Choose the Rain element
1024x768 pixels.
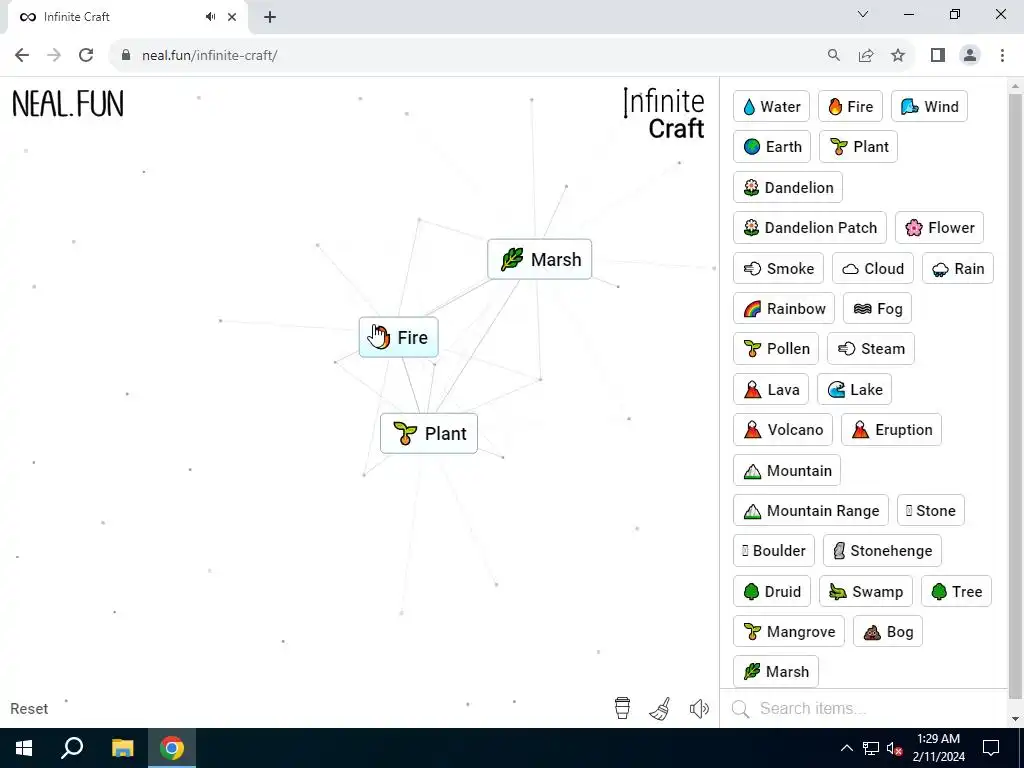(x=958, y=268)
